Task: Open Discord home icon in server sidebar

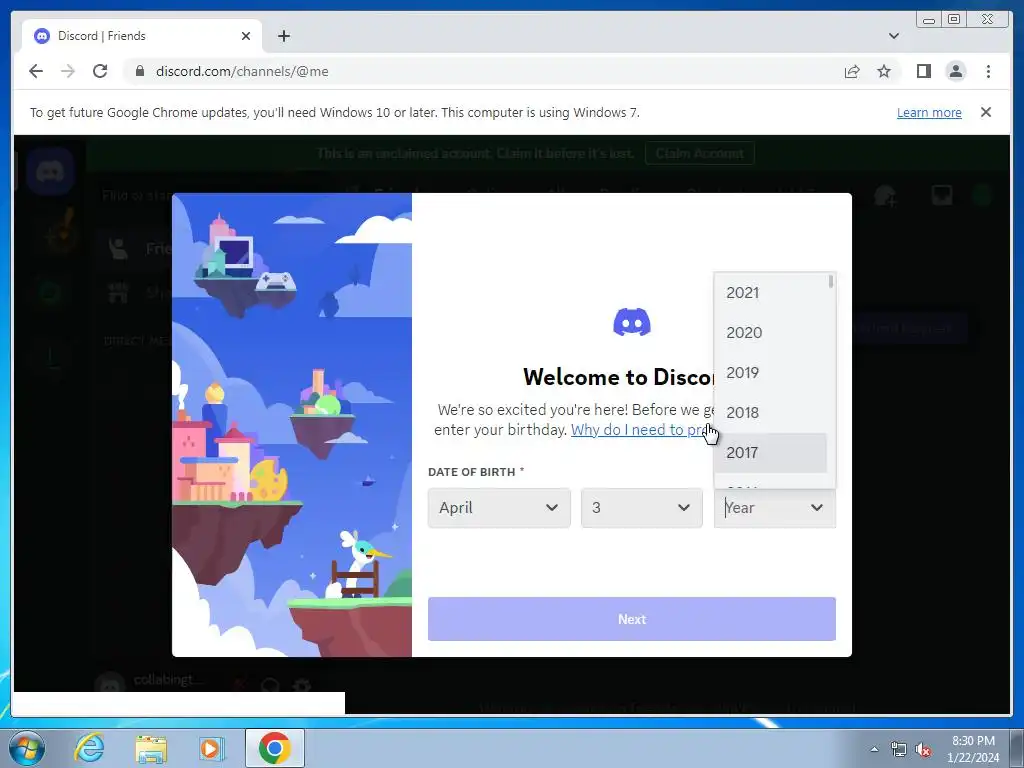Action: pyautogui.click(x=50, y=172)
